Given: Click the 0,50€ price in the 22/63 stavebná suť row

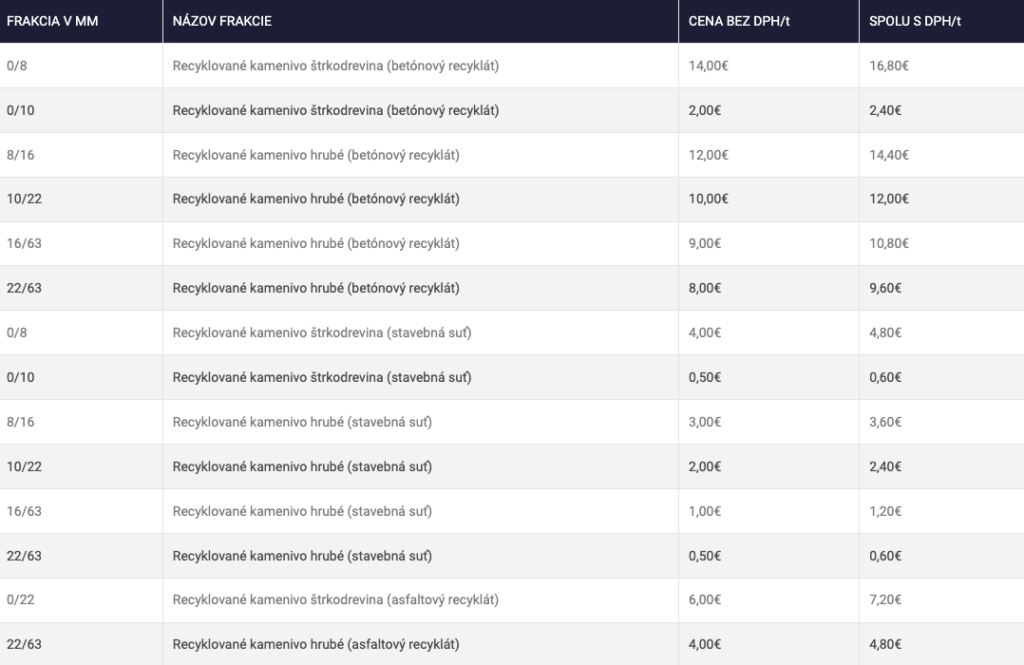Looking at the screenshot, I should (x=769, y=556).
